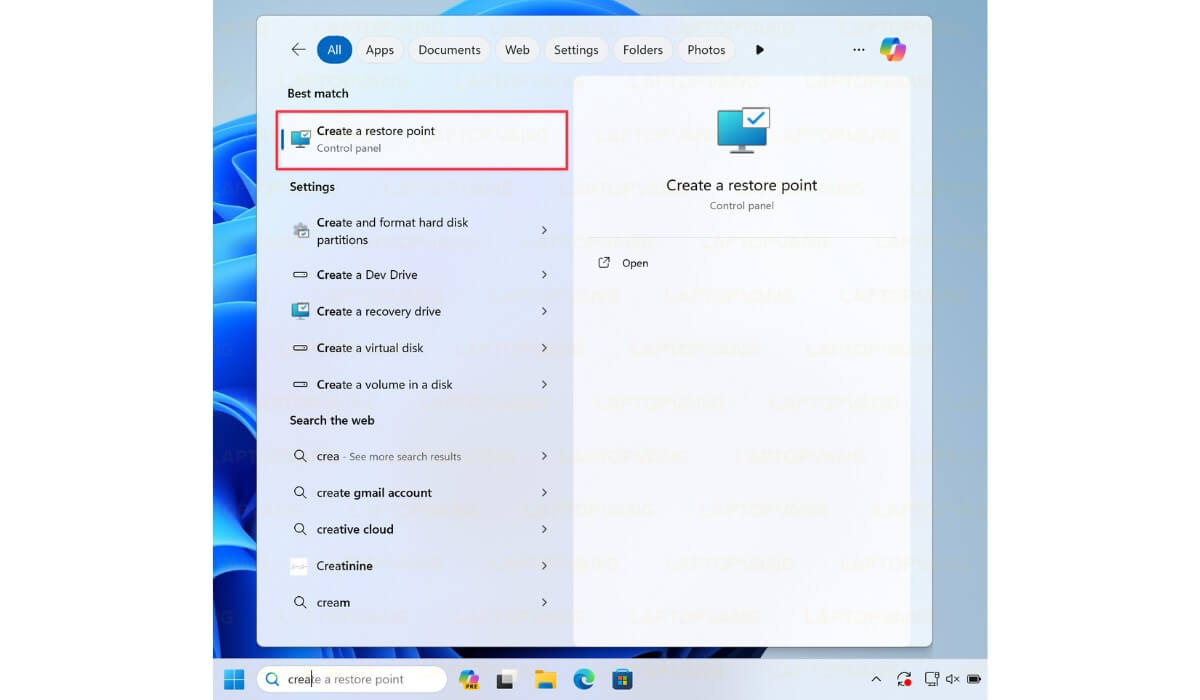Screen dimensions: 1200x700
Task: Click the large restore point icon in preview pane
Action: (x=743, y=130)
